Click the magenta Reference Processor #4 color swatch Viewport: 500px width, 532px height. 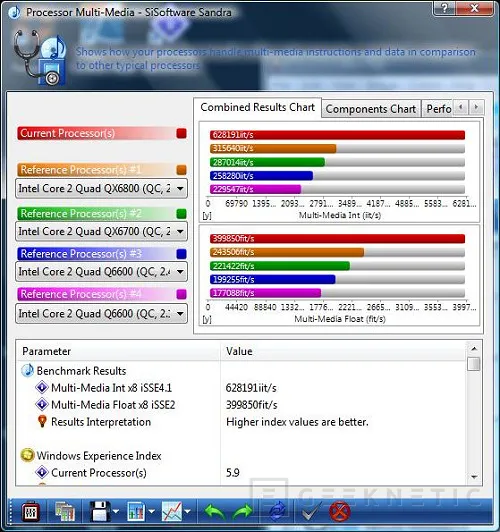pos(181,294)
